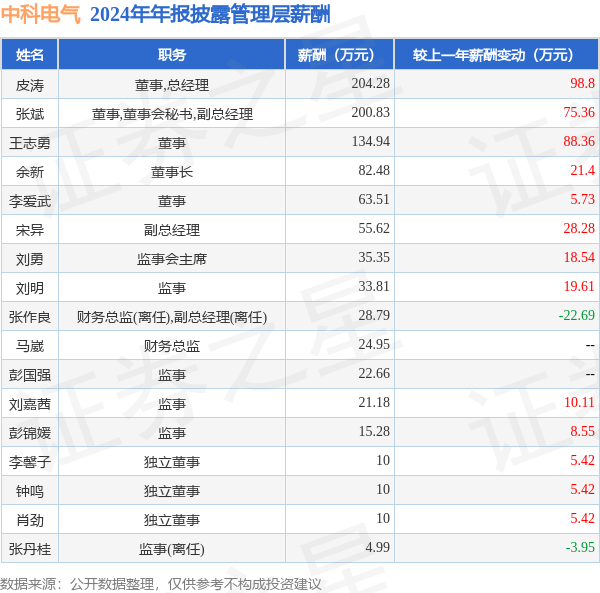Click the position cell 董事,总经理
The width and height of the screenshot is (600, 593).
172,85
